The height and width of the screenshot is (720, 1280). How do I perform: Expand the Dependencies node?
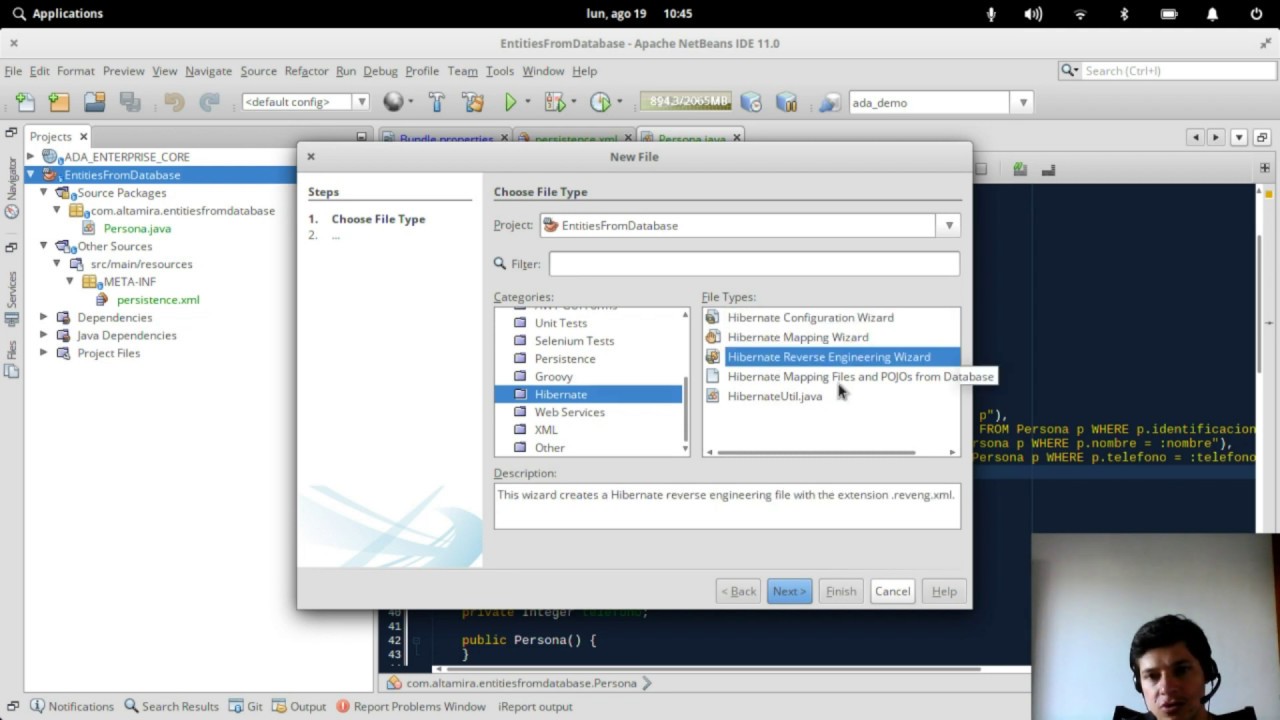point(43,317)
